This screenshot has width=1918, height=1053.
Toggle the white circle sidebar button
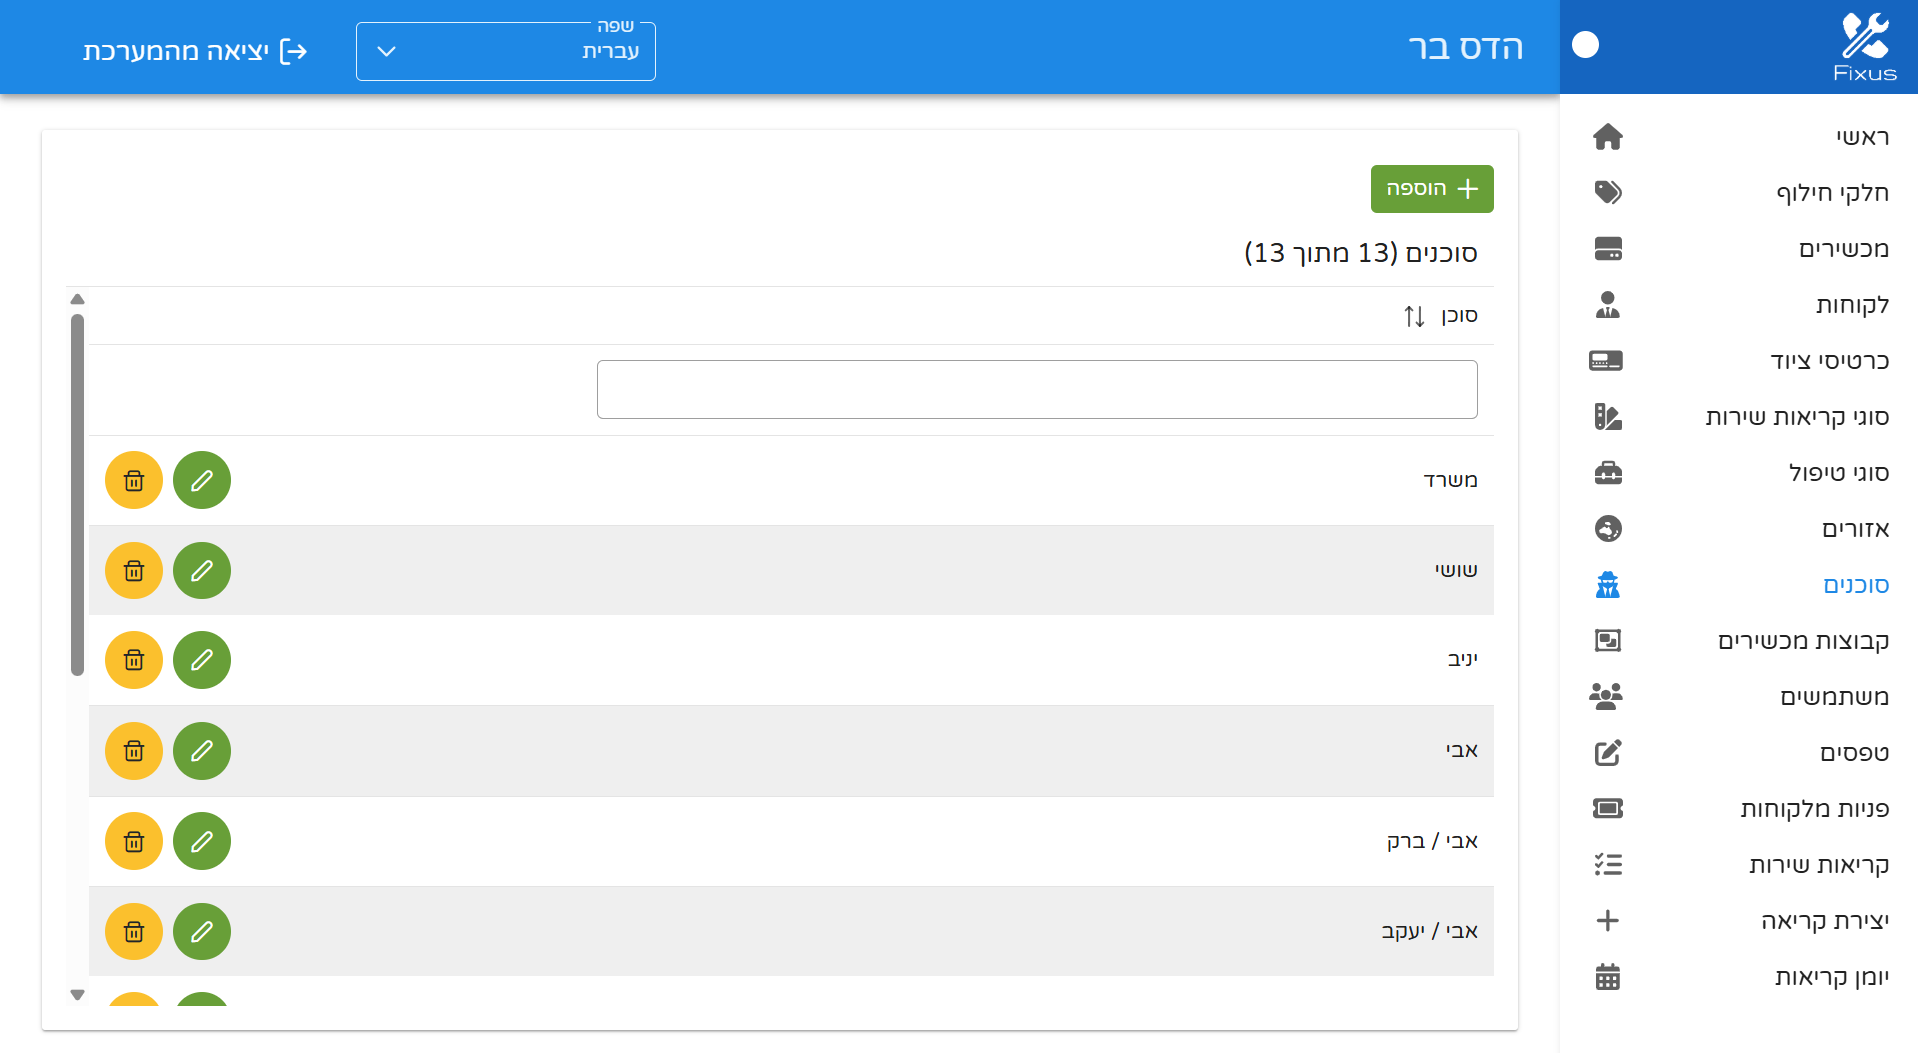pos(1585,45)
